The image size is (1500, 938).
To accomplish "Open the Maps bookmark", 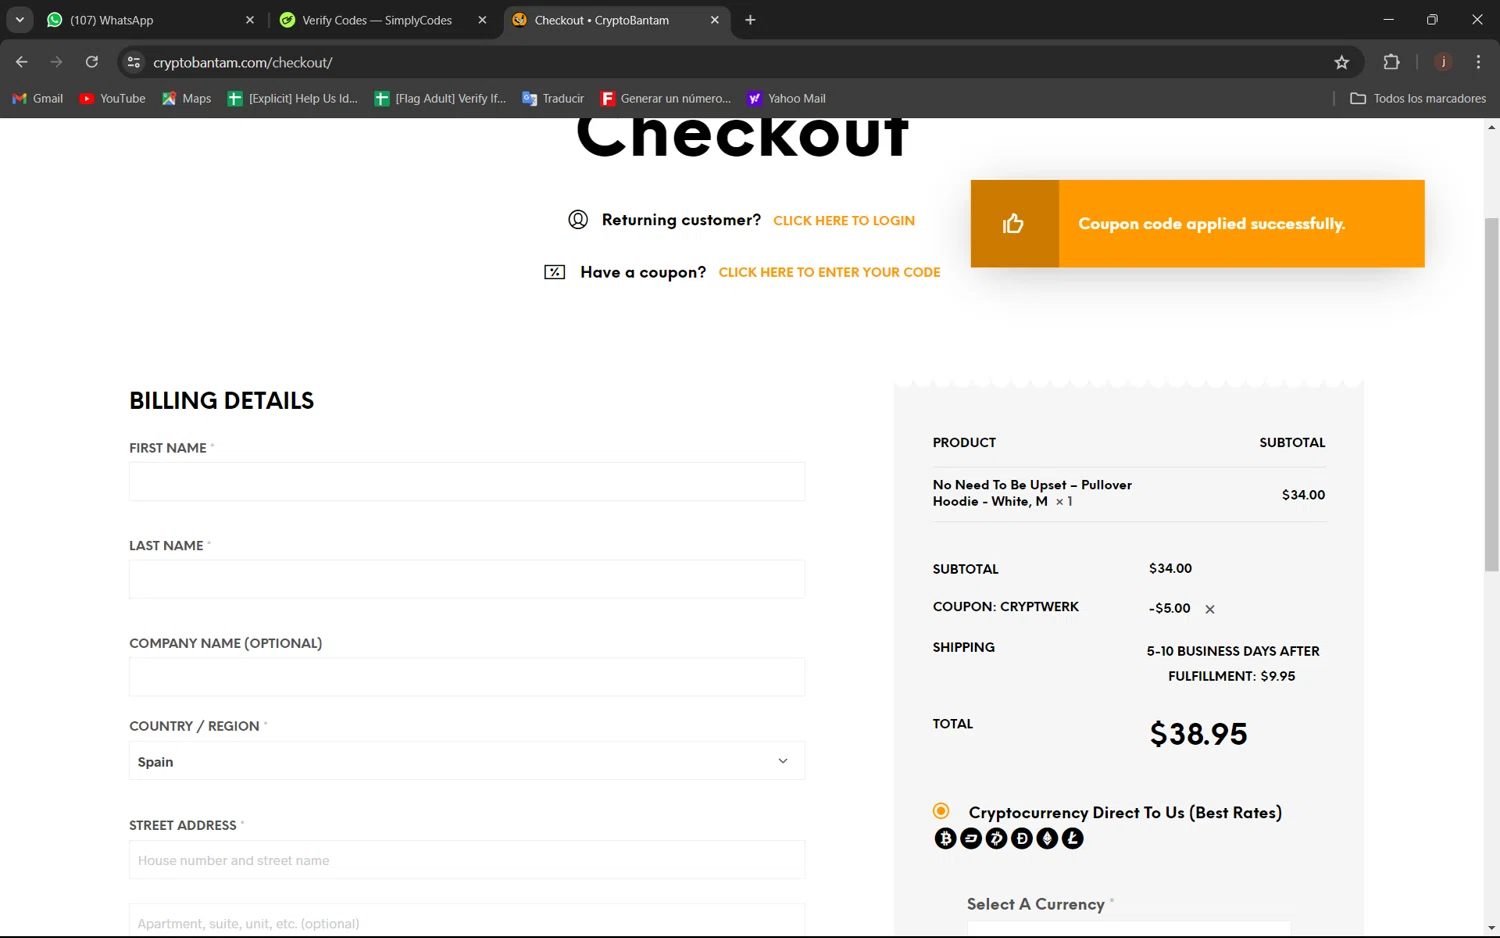I will click(187, 98).
